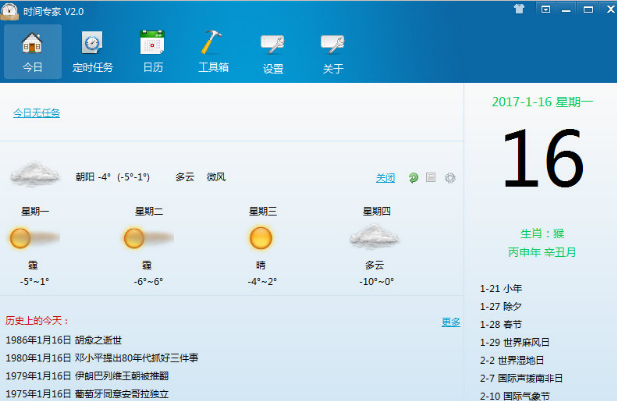Screen dimensions: 617x401
Task: Open the 今日 home tab
Action: 33,52
